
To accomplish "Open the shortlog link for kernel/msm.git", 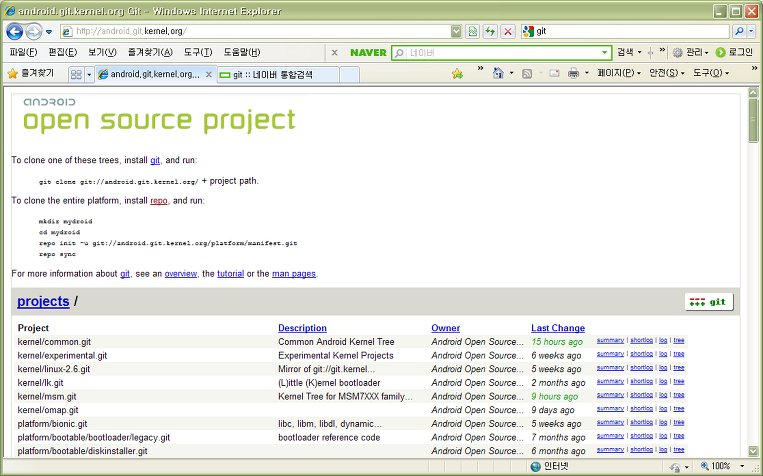I will [641, 395].
